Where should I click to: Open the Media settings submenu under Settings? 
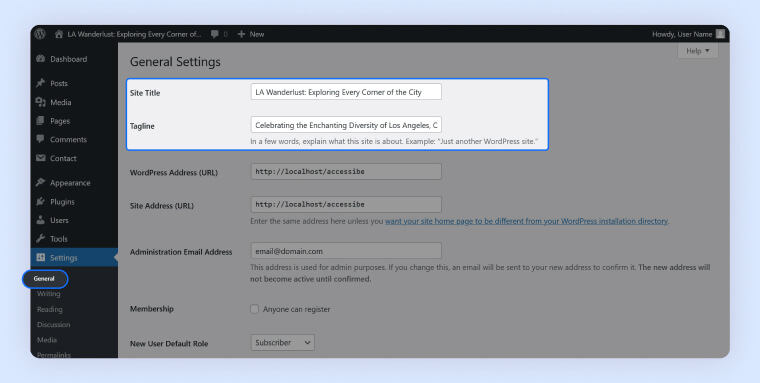47,340
